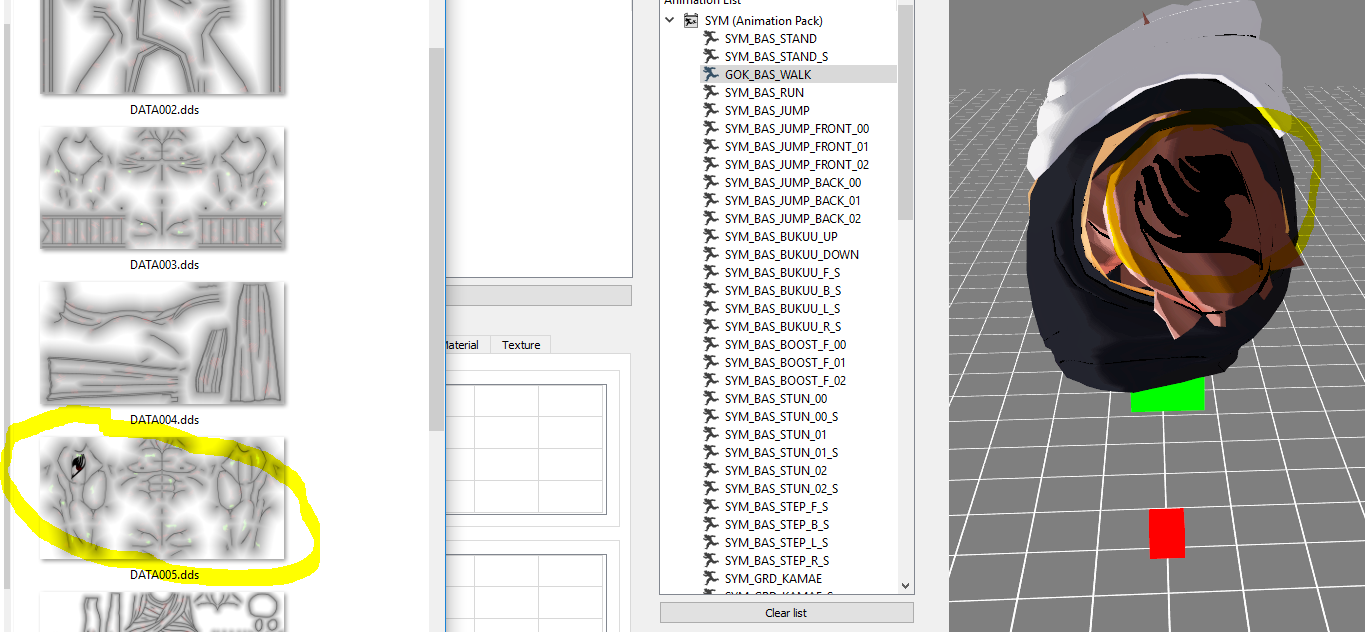
Task: Select the DATA005.dds texture thumbnail
Action: click(163, 498)
